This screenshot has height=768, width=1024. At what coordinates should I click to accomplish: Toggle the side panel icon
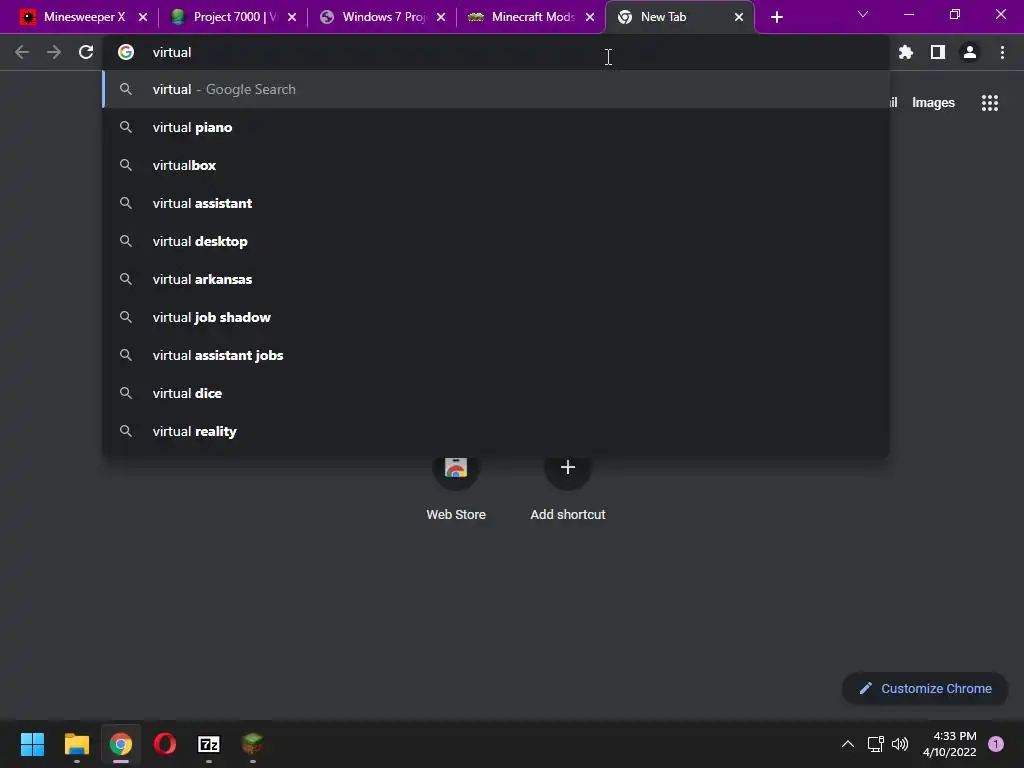tap(938, 52)
